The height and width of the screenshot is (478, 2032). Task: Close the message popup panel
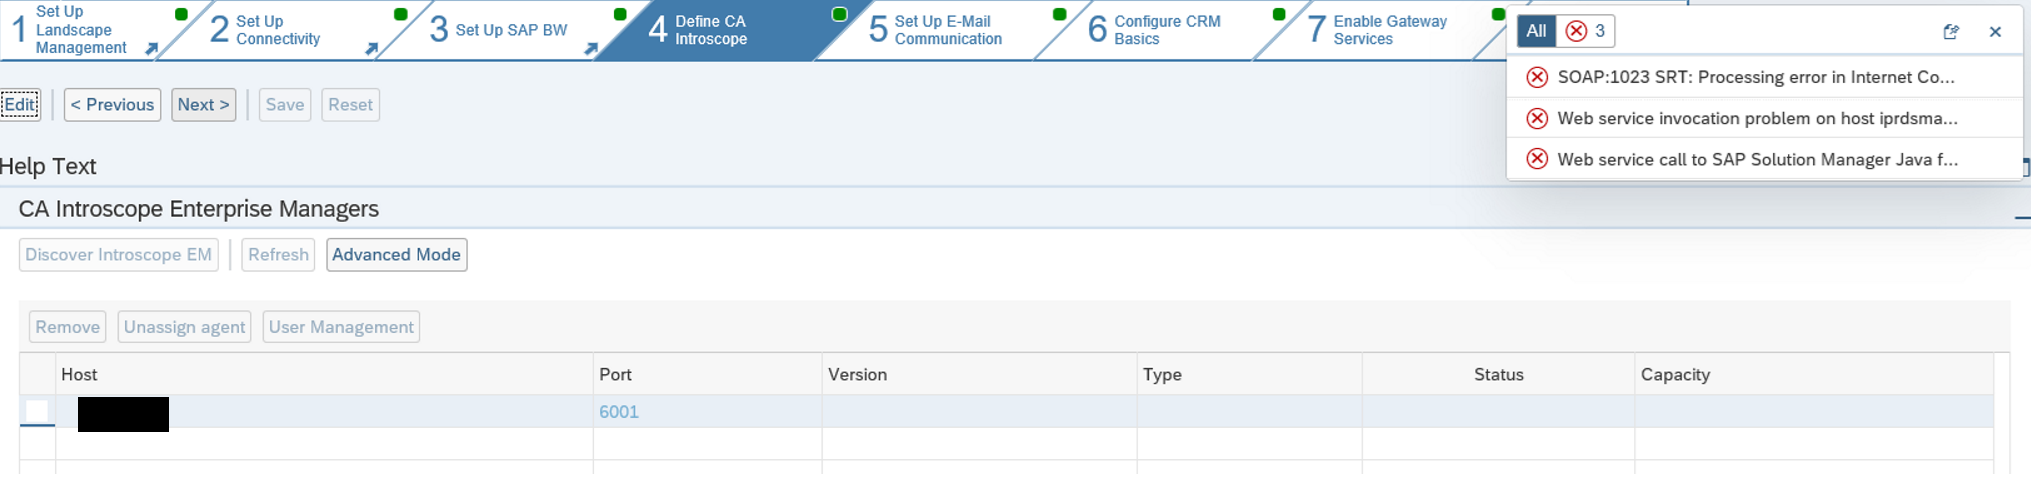pos(1995,32)
